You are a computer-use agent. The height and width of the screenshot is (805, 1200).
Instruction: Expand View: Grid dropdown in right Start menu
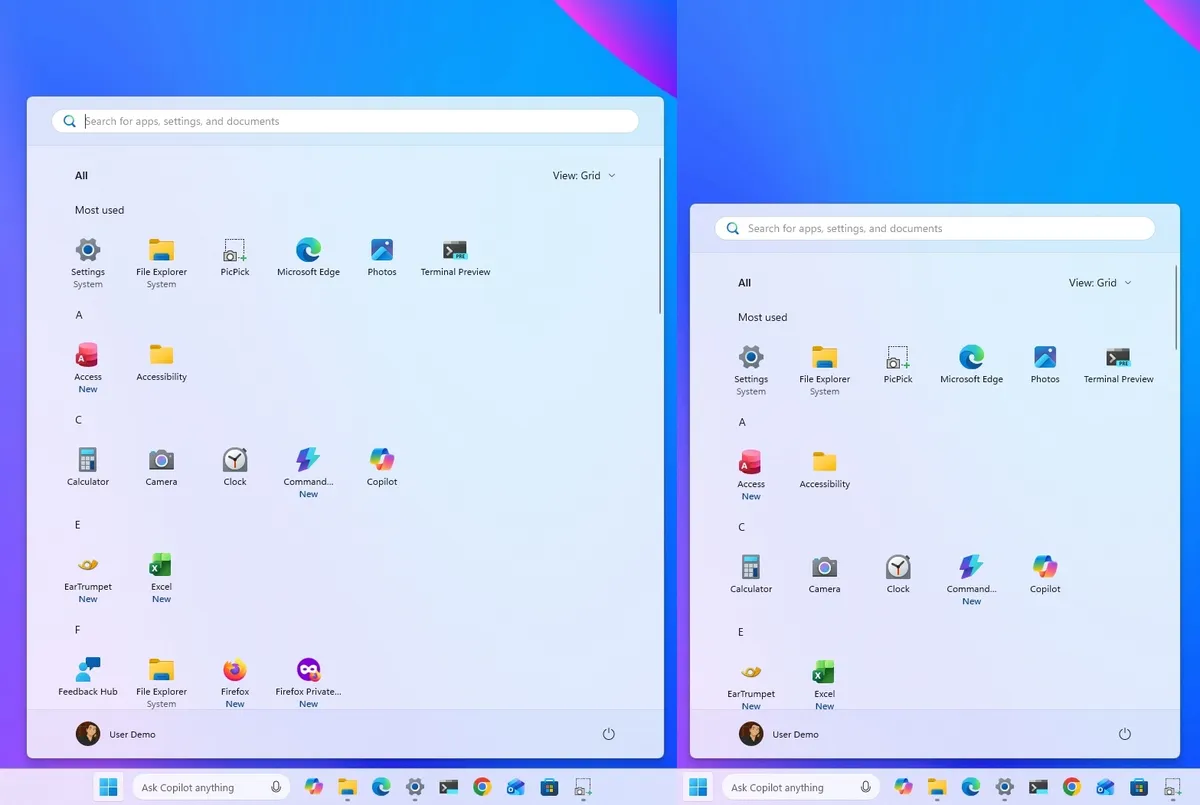(1100, 282)
